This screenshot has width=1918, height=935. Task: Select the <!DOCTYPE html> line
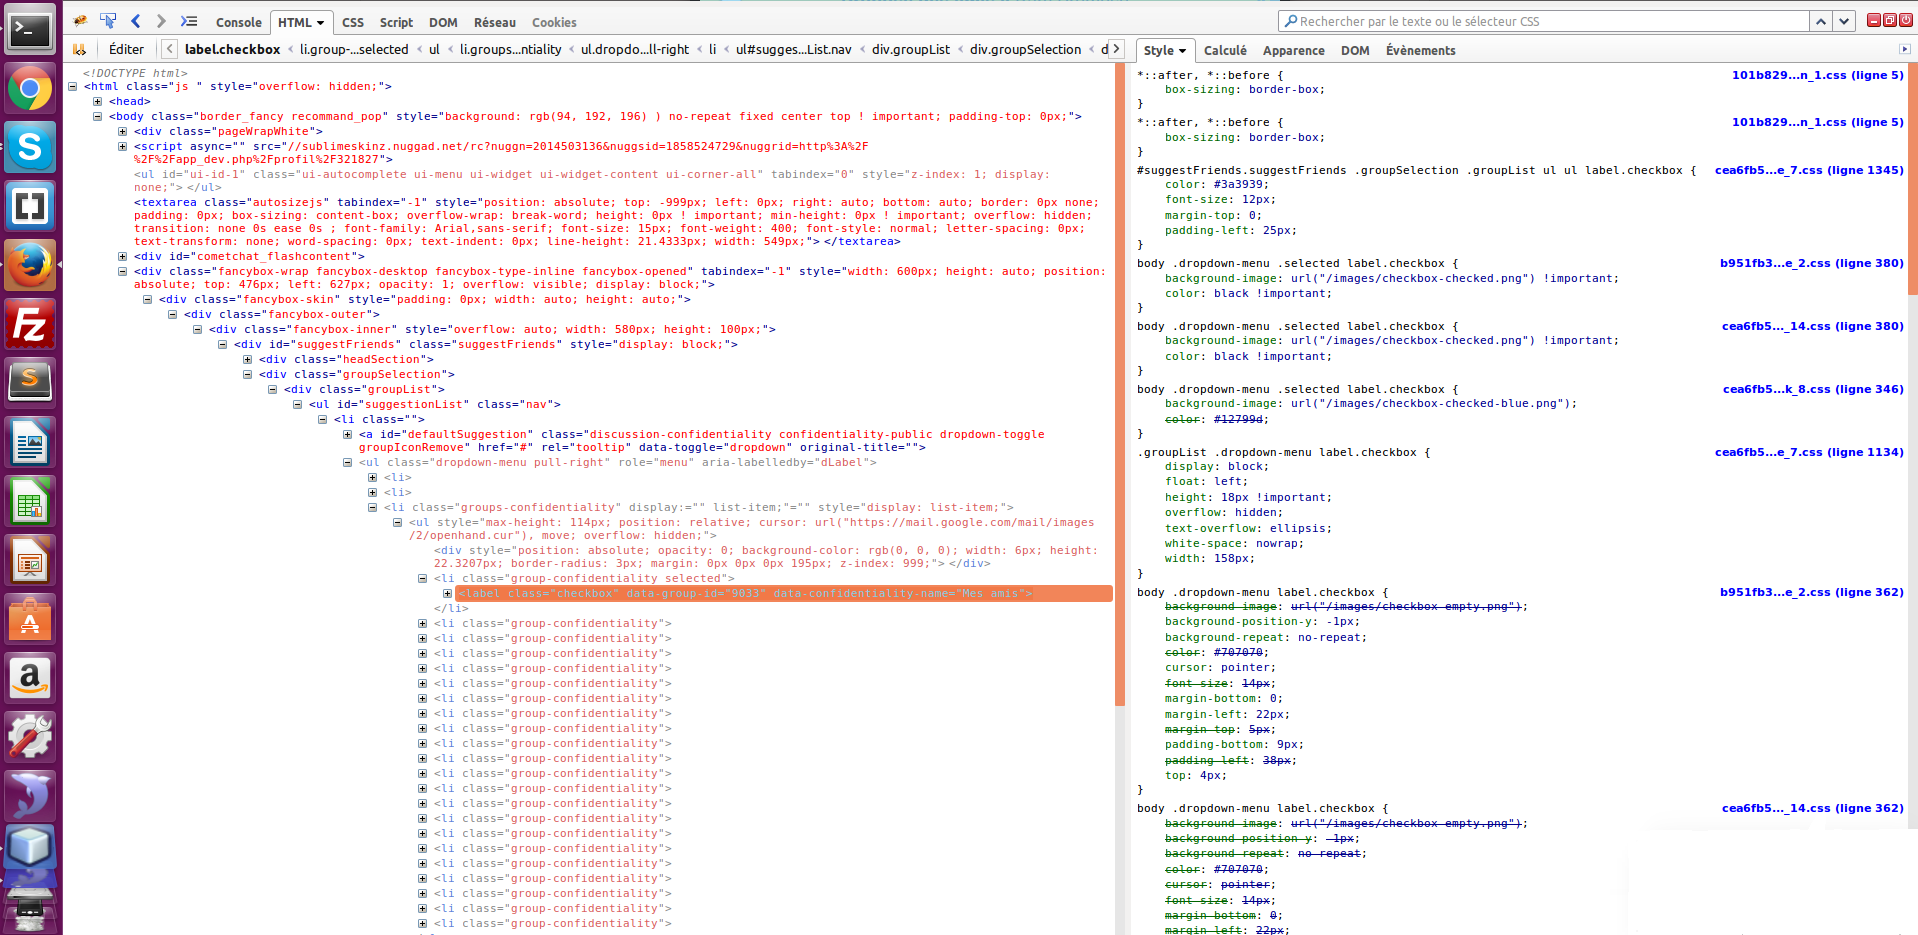[x=135, y=73]
